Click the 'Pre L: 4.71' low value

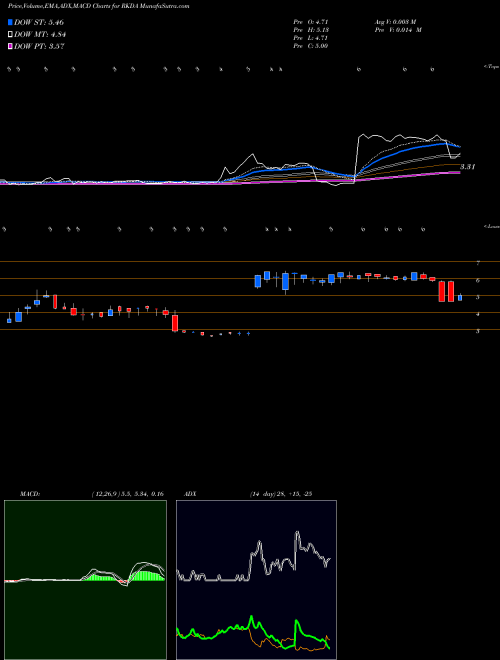point(311,38)
